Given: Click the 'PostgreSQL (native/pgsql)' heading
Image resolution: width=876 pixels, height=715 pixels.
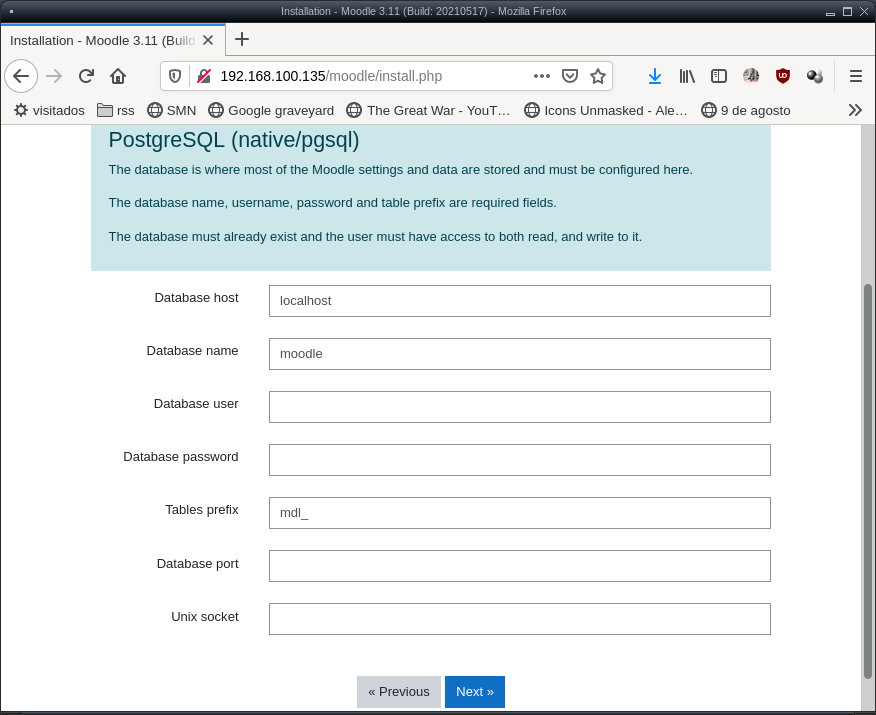Looking at the screenshot, I should coord(234,140).
